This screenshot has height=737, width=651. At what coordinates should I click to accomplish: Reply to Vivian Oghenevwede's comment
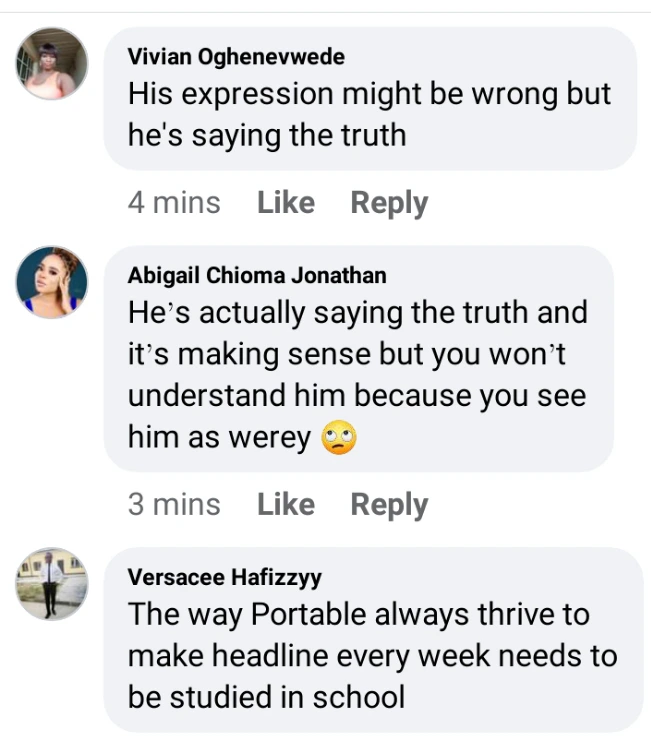pyautogui.click(x=389, y=202)
